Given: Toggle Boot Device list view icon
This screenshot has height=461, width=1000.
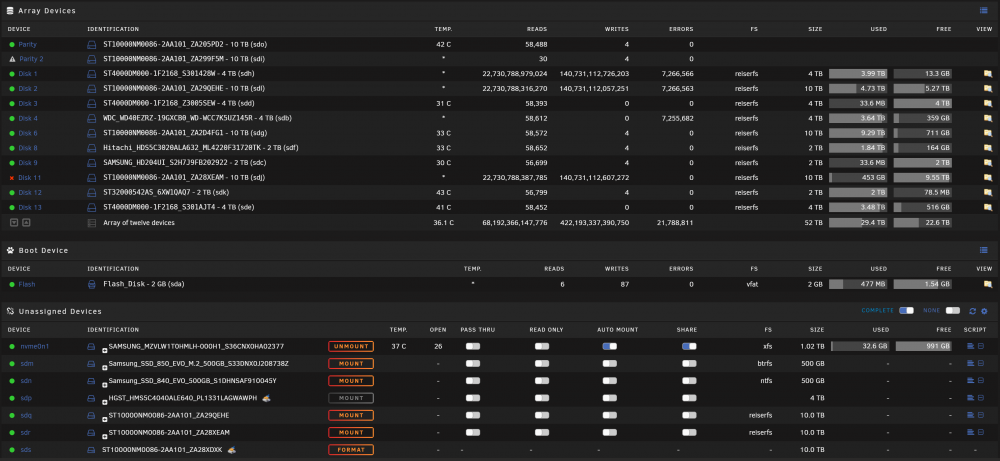Looking at the screenshot, I should point(983,250).
